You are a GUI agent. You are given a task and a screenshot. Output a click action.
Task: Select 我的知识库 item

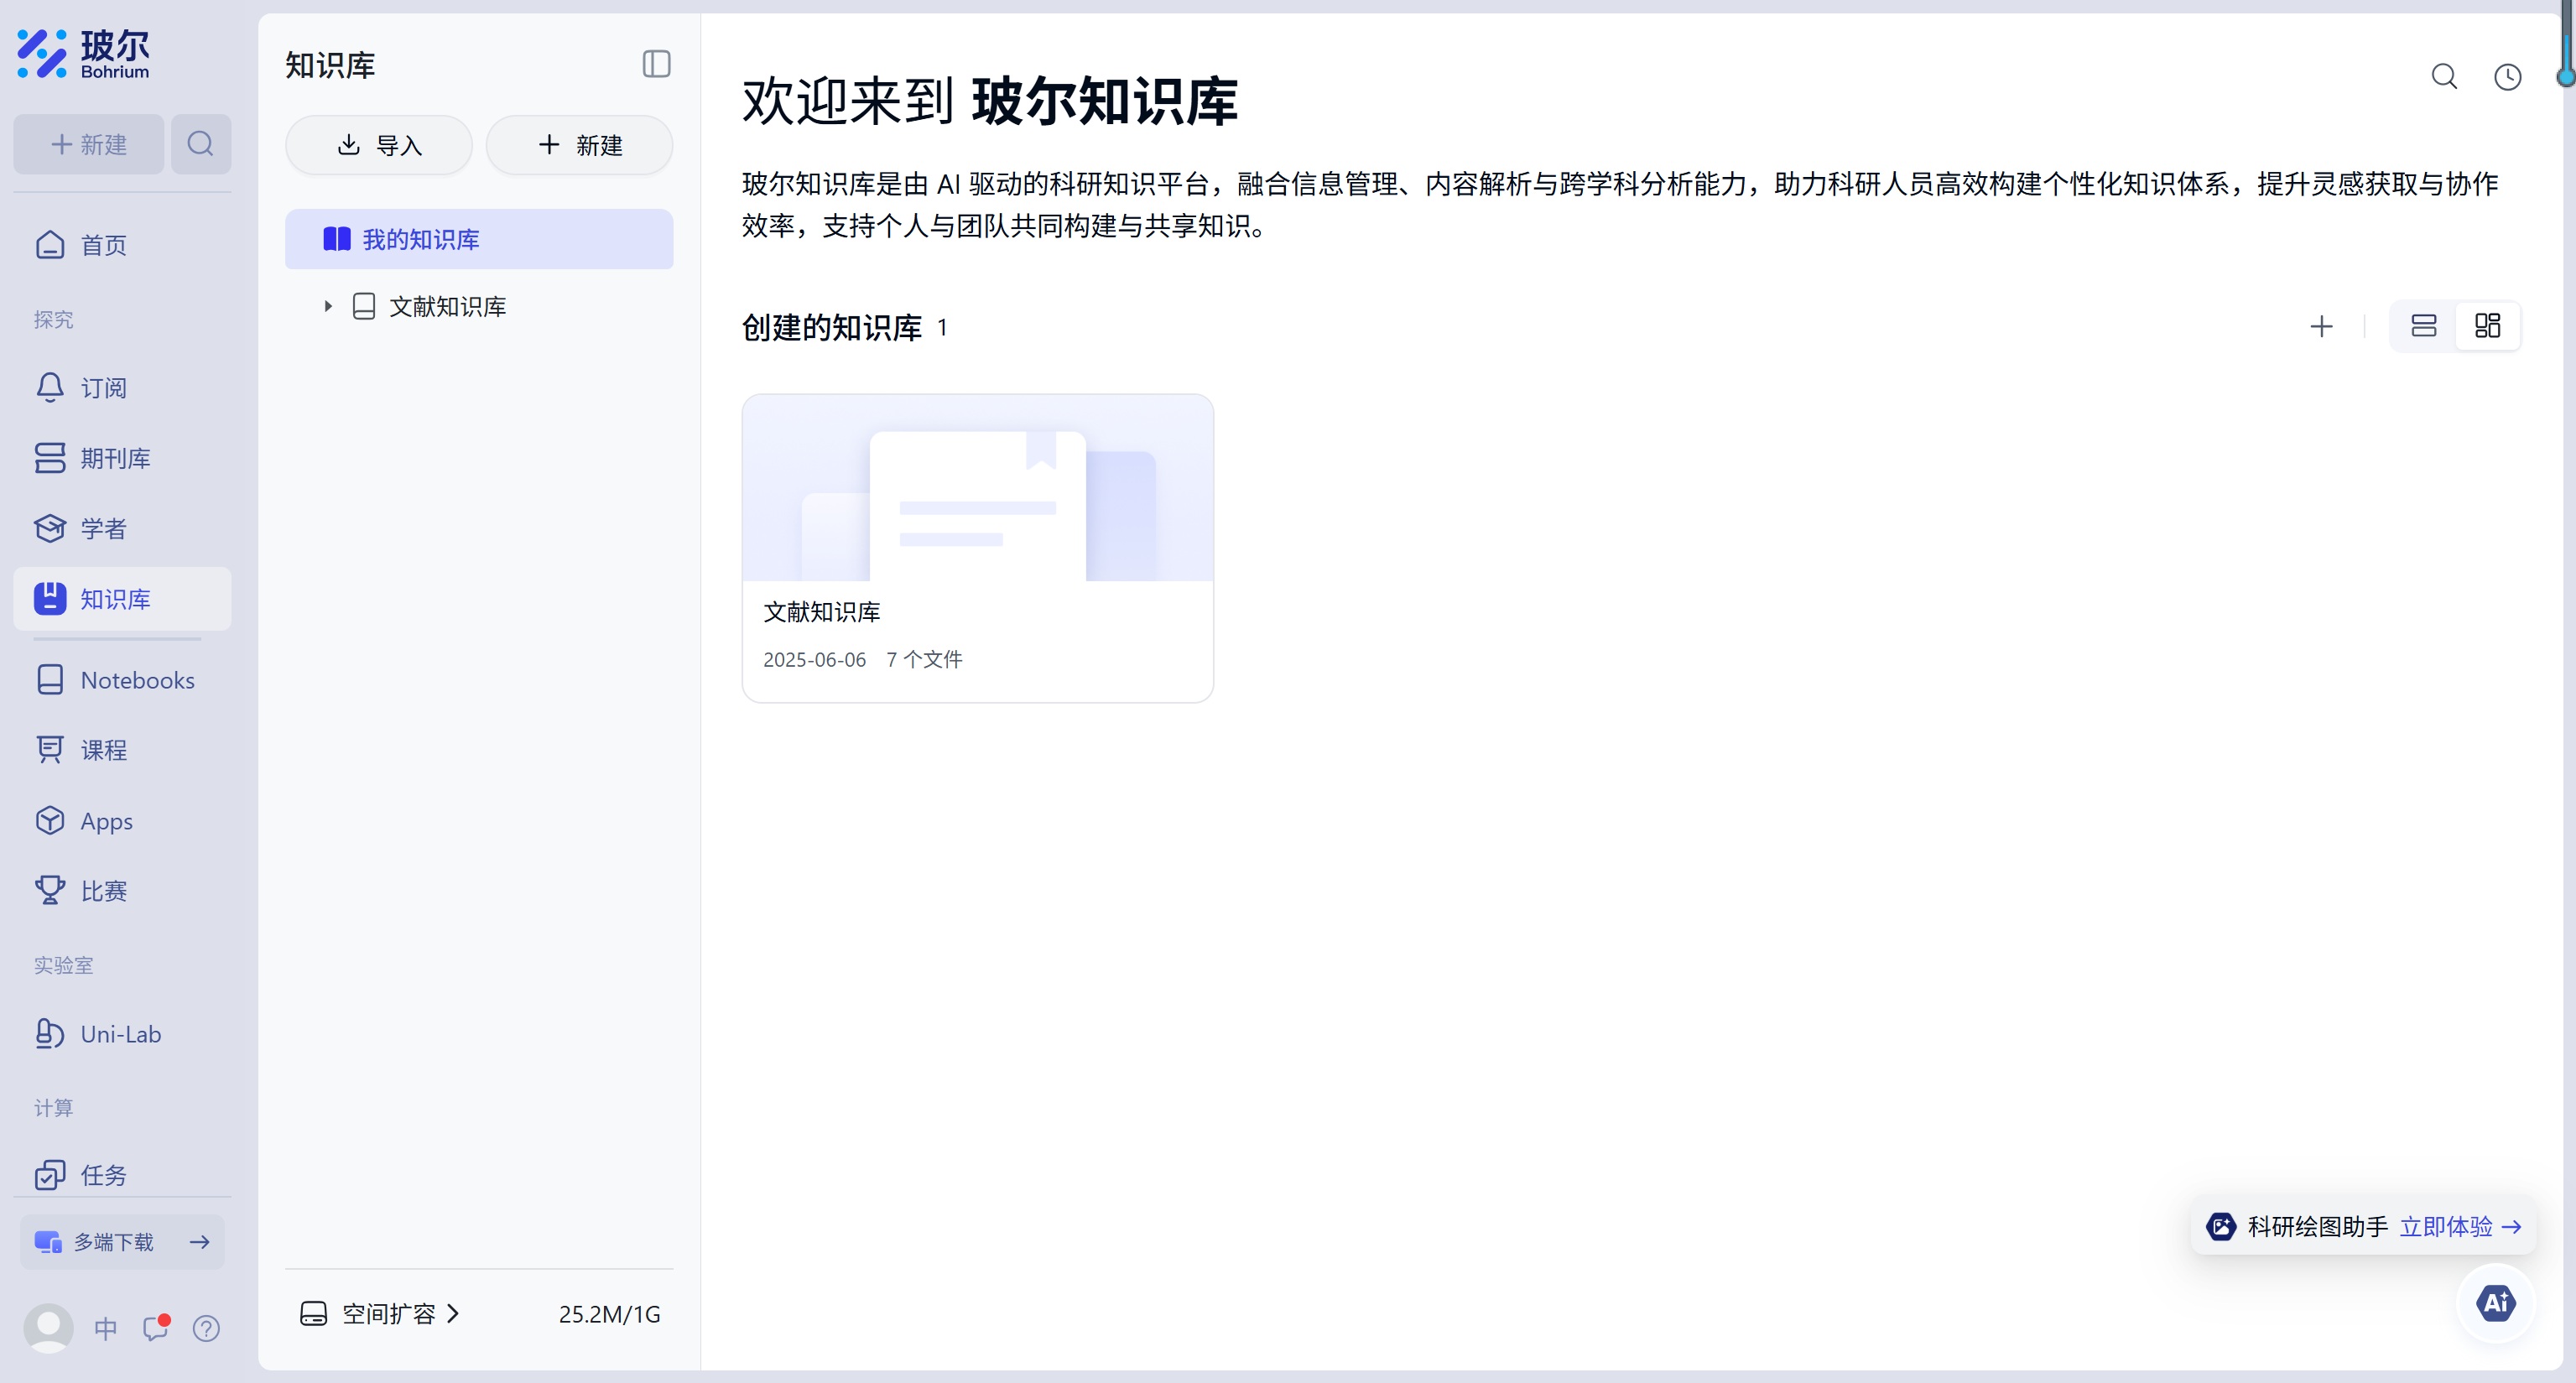479,239
